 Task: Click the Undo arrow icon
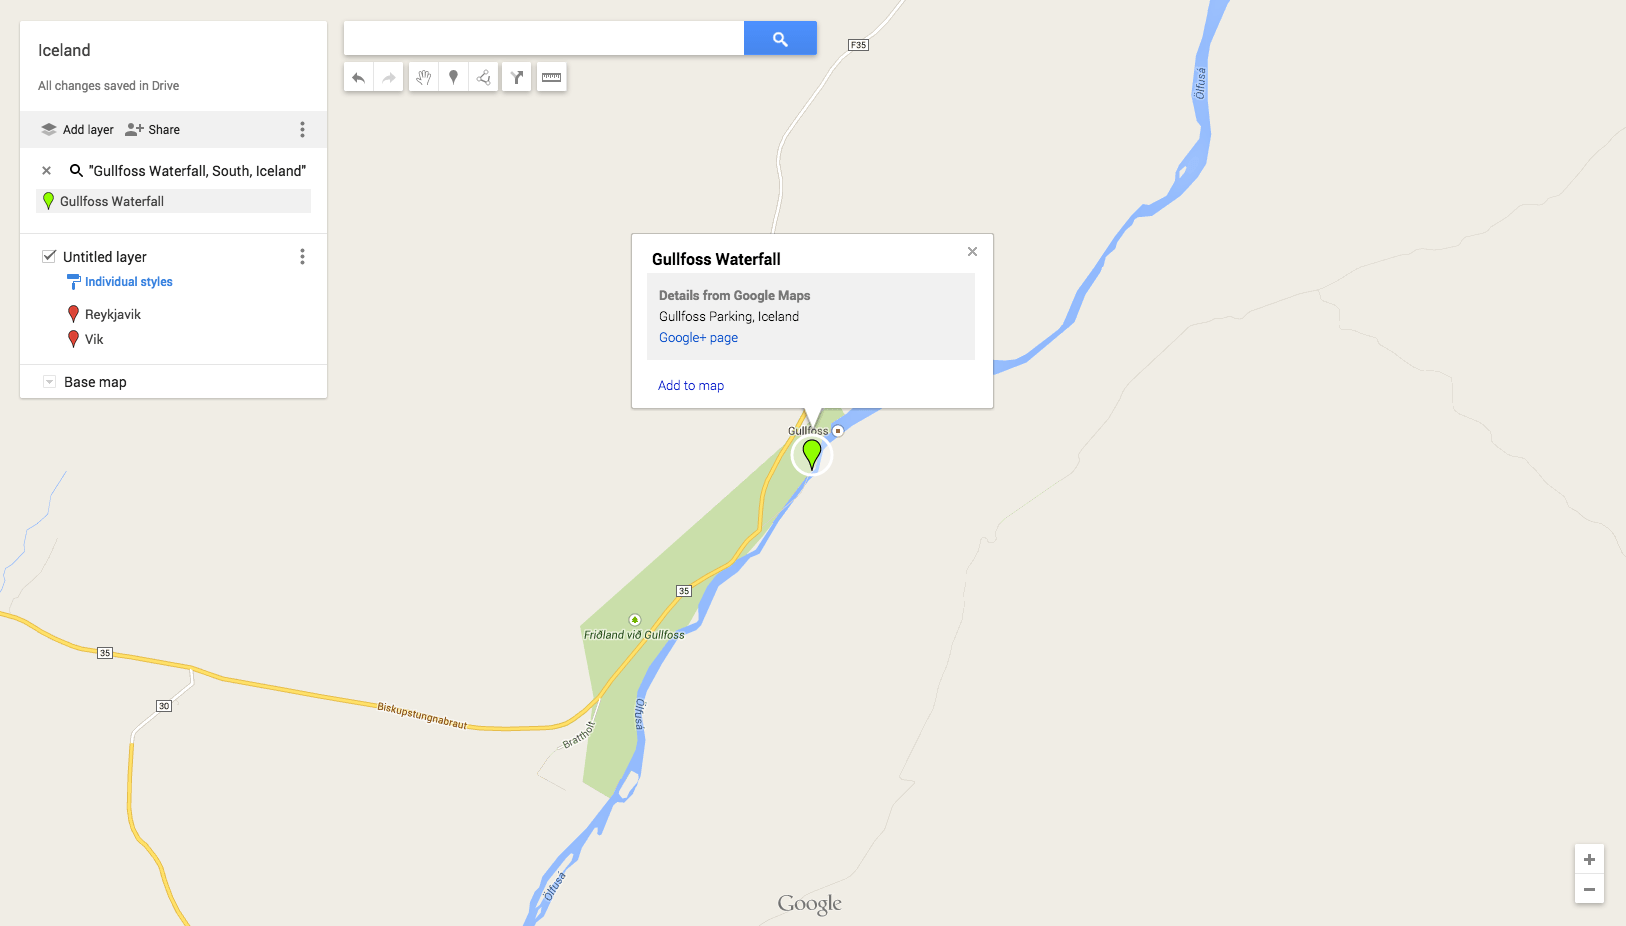point(359,77)
